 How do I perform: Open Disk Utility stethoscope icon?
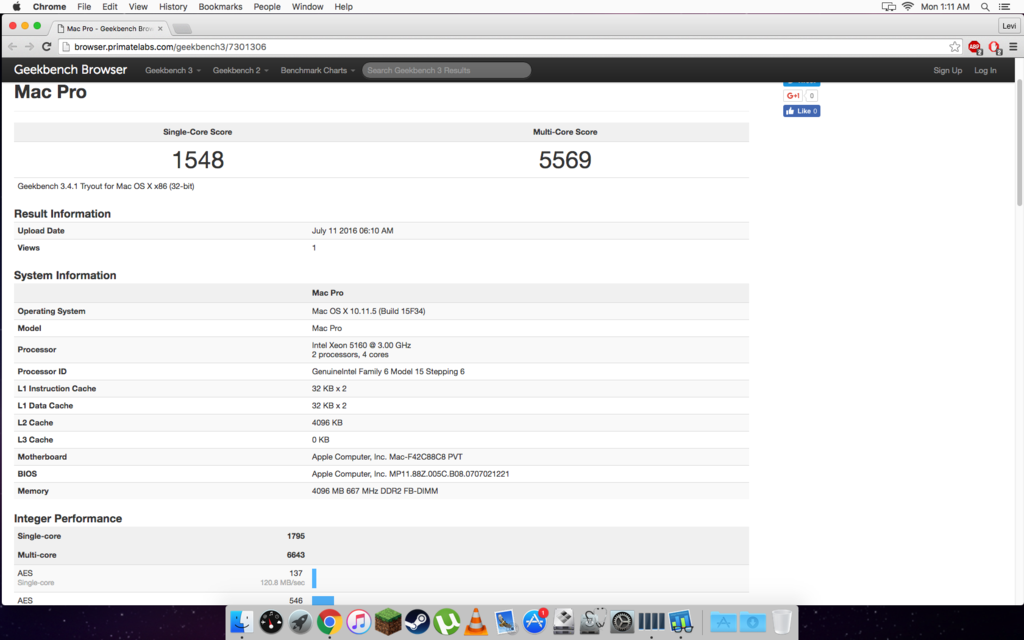click(x=593, y=622)
